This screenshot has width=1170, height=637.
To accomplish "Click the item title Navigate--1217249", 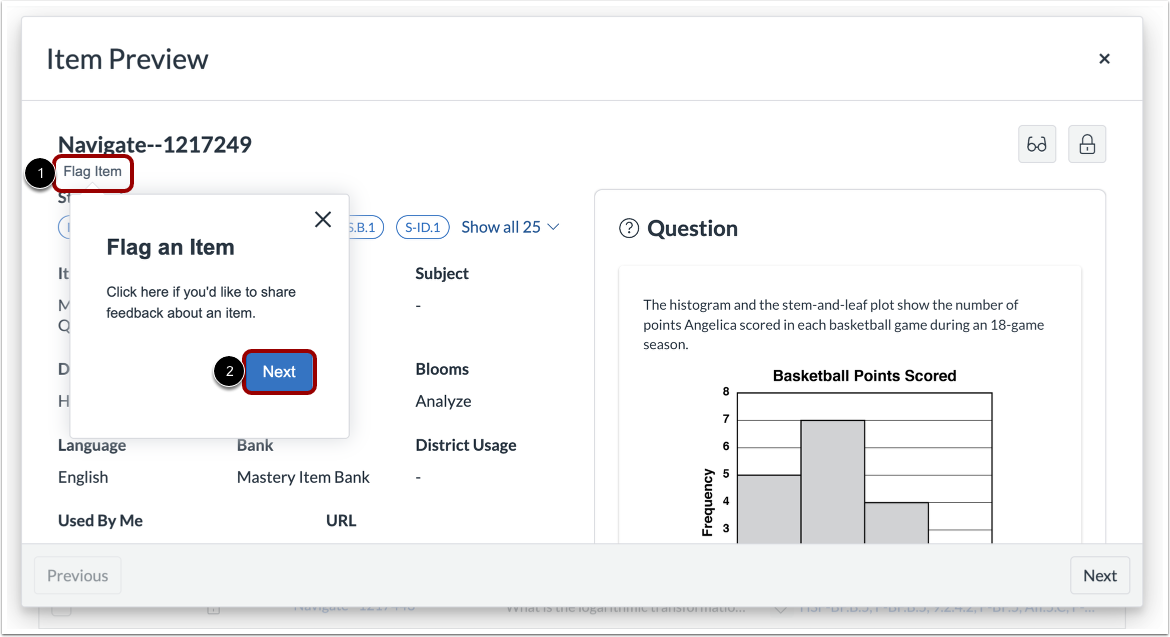I will (x=155, y=144).
